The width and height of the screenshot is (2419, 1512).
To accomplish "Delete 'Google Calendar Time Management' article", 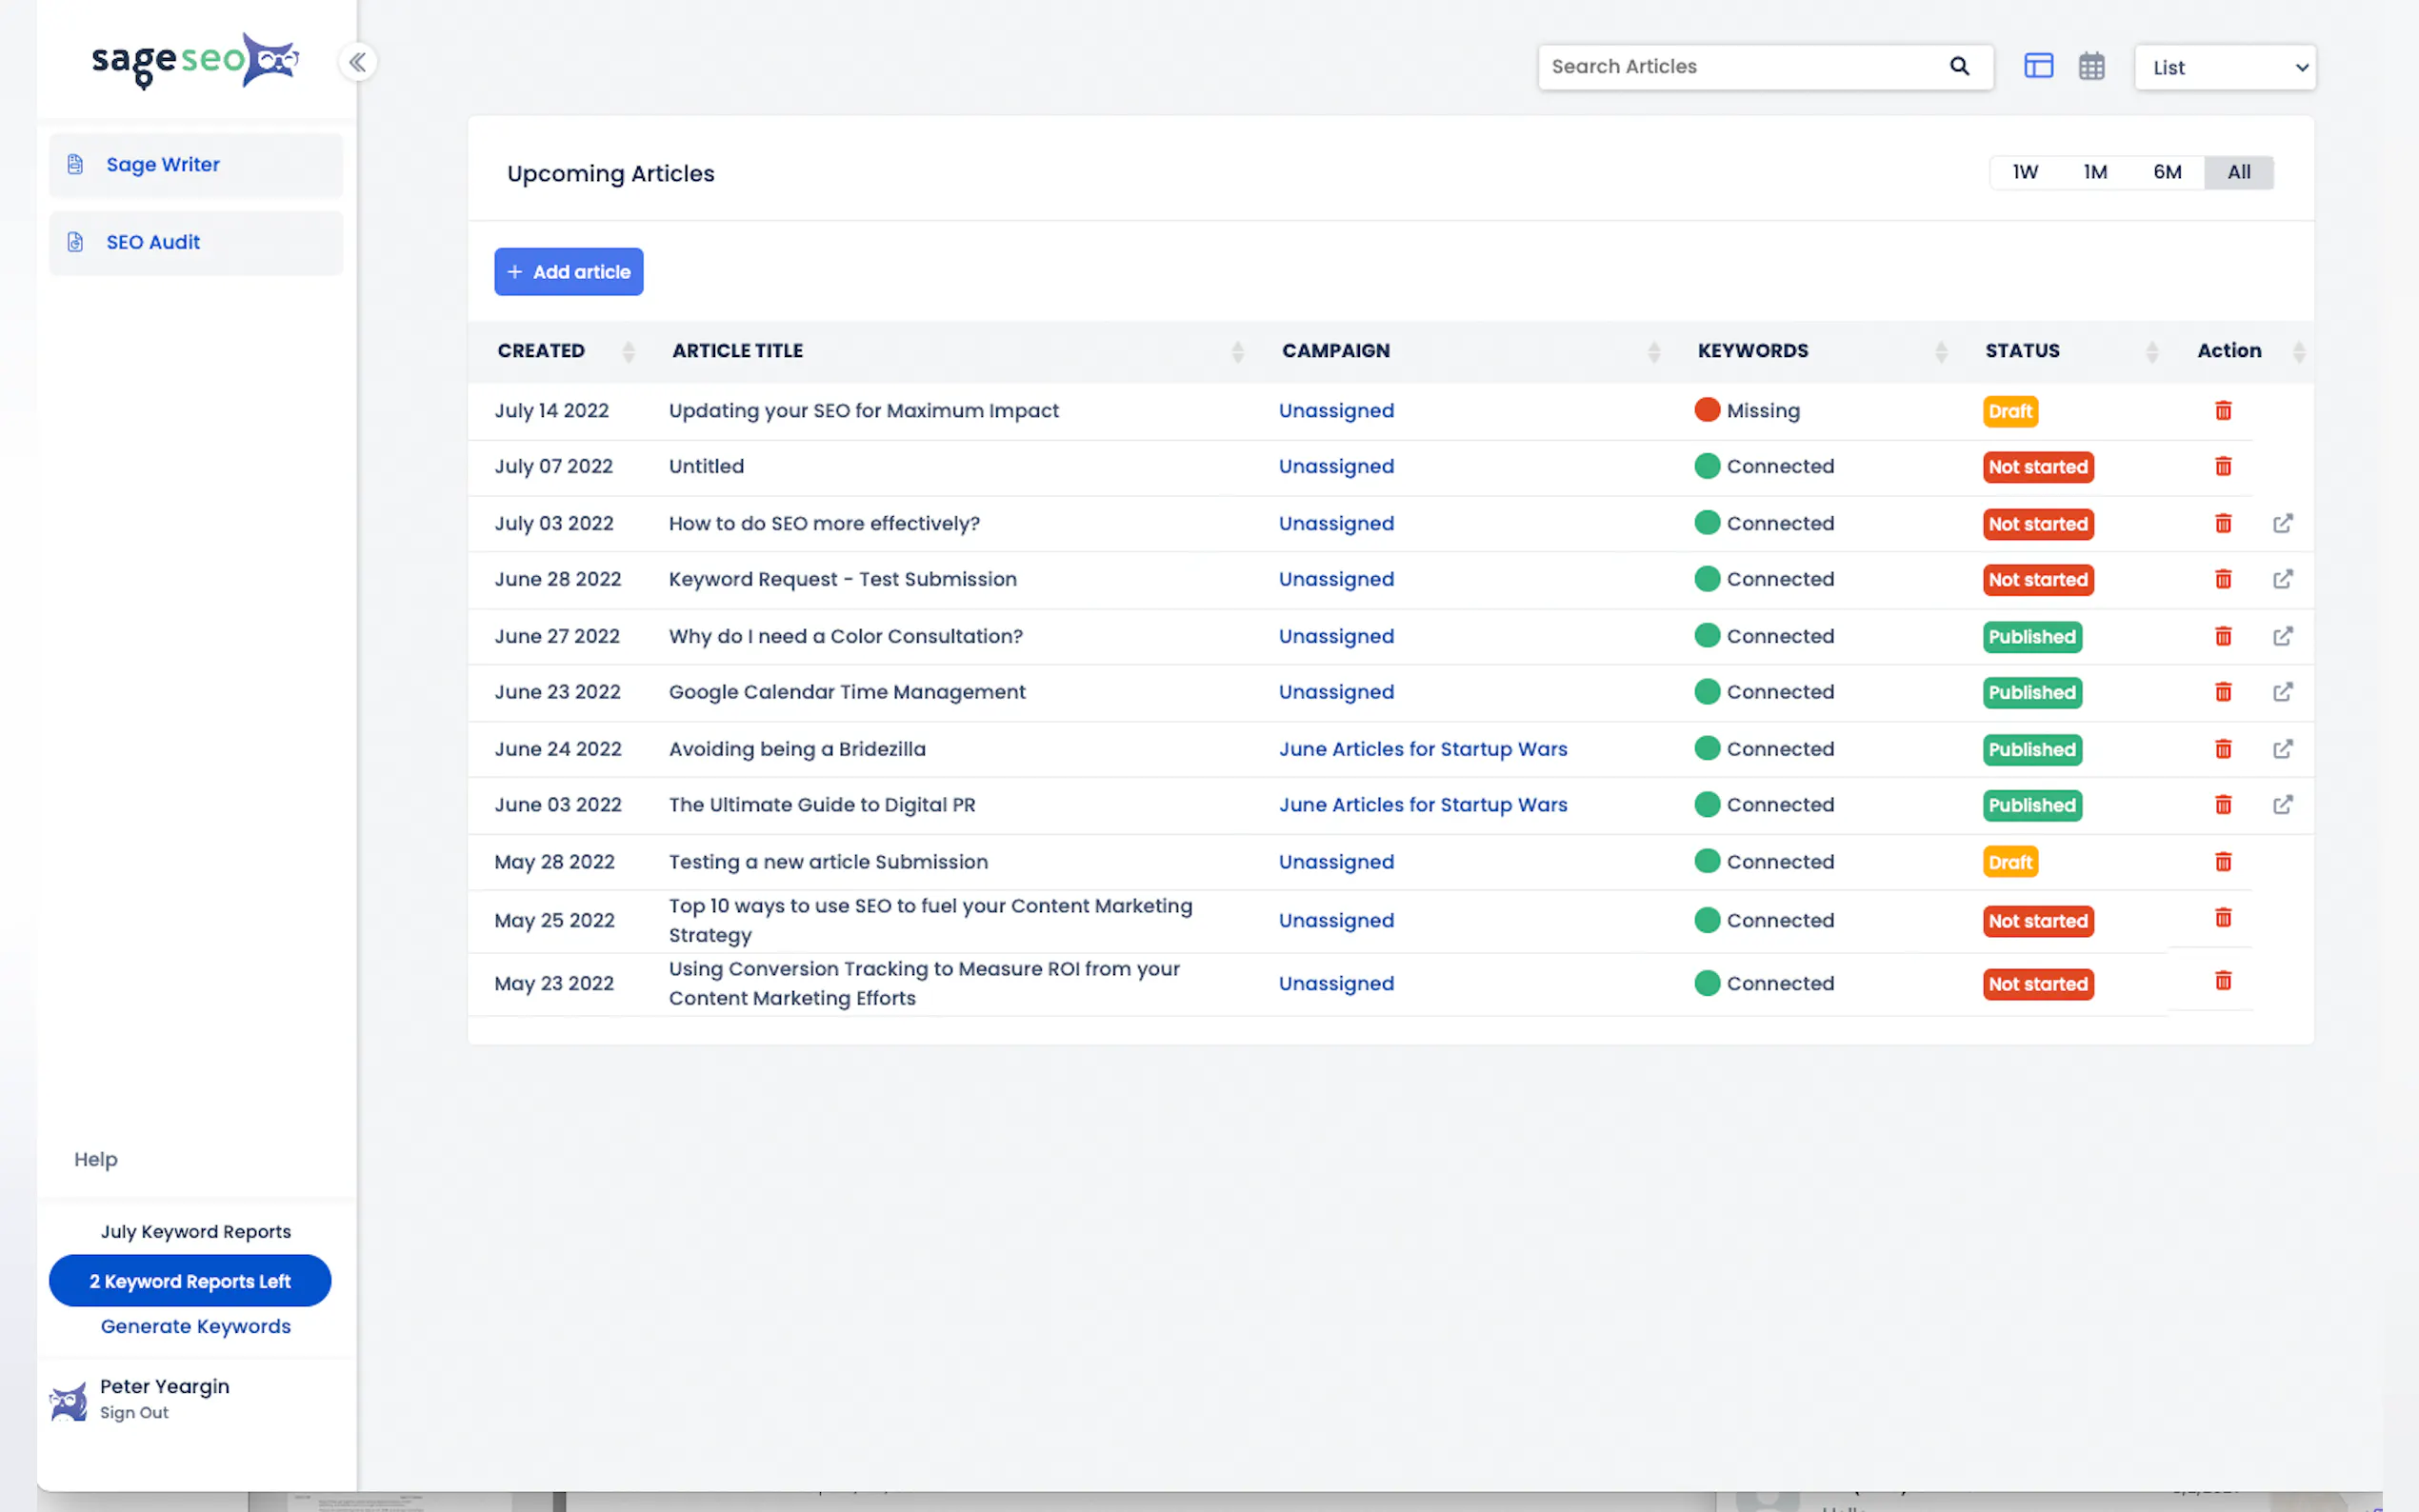I will tap(2223, 692).
